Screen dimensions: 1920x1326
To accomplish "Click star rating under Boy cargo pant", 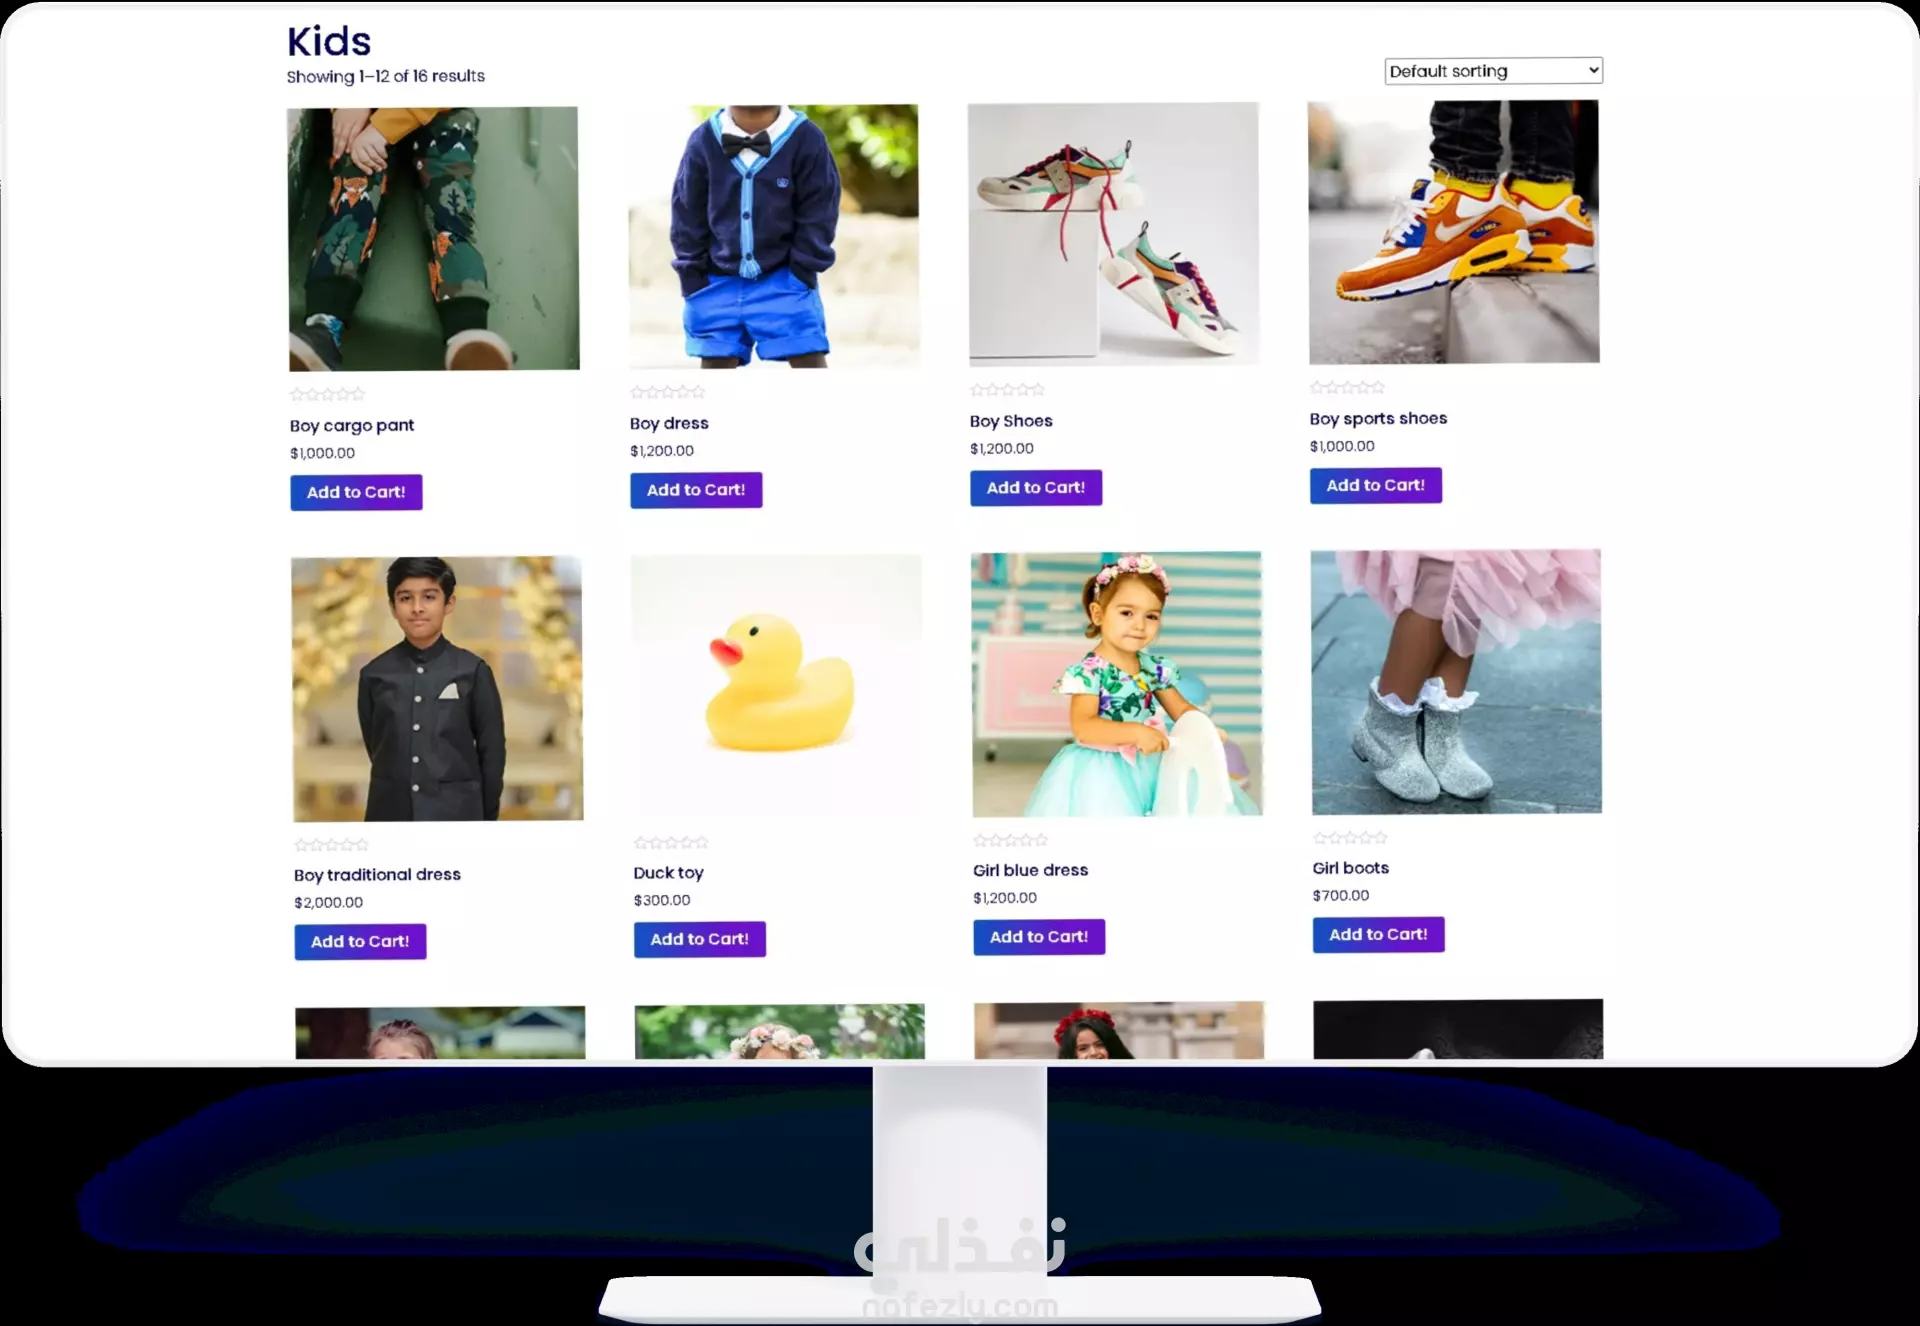I will (328, 394).
